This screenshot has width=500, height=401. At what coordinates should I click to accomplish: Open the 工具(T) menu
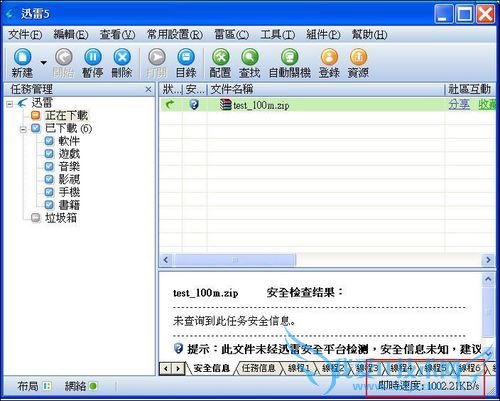click(277, 34)
